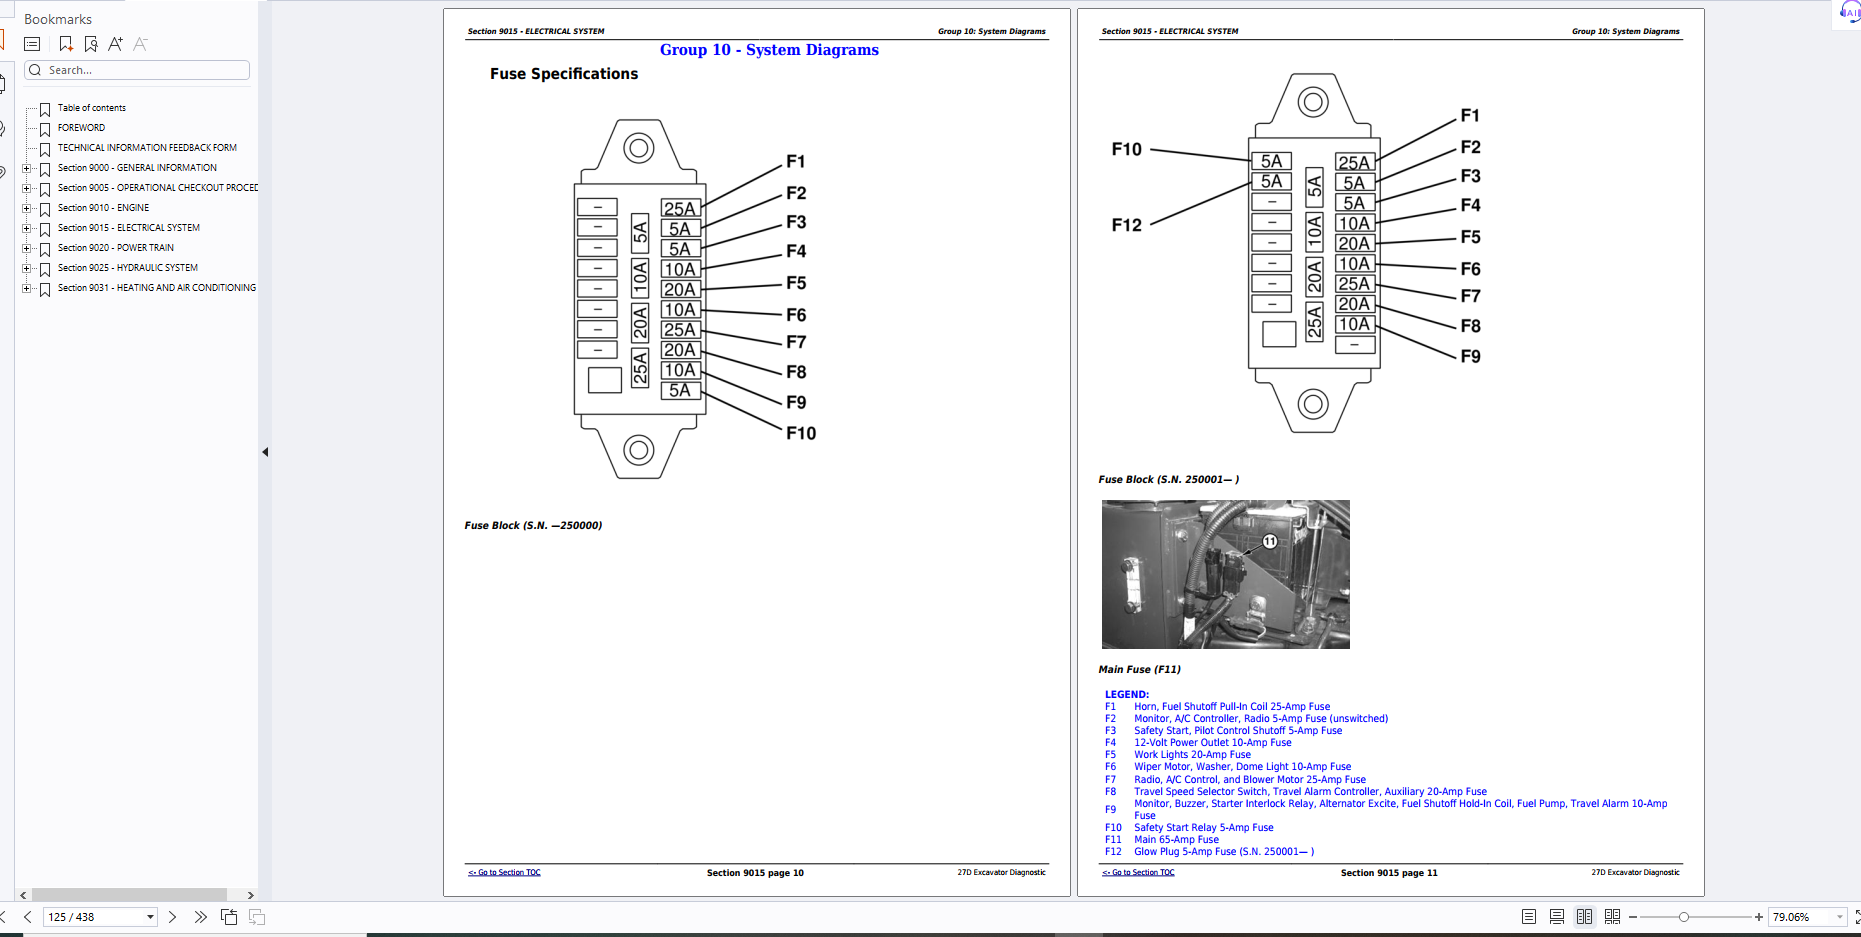
Task: Switch to continuous scrolling page mode
Action: pos(1557,917)
